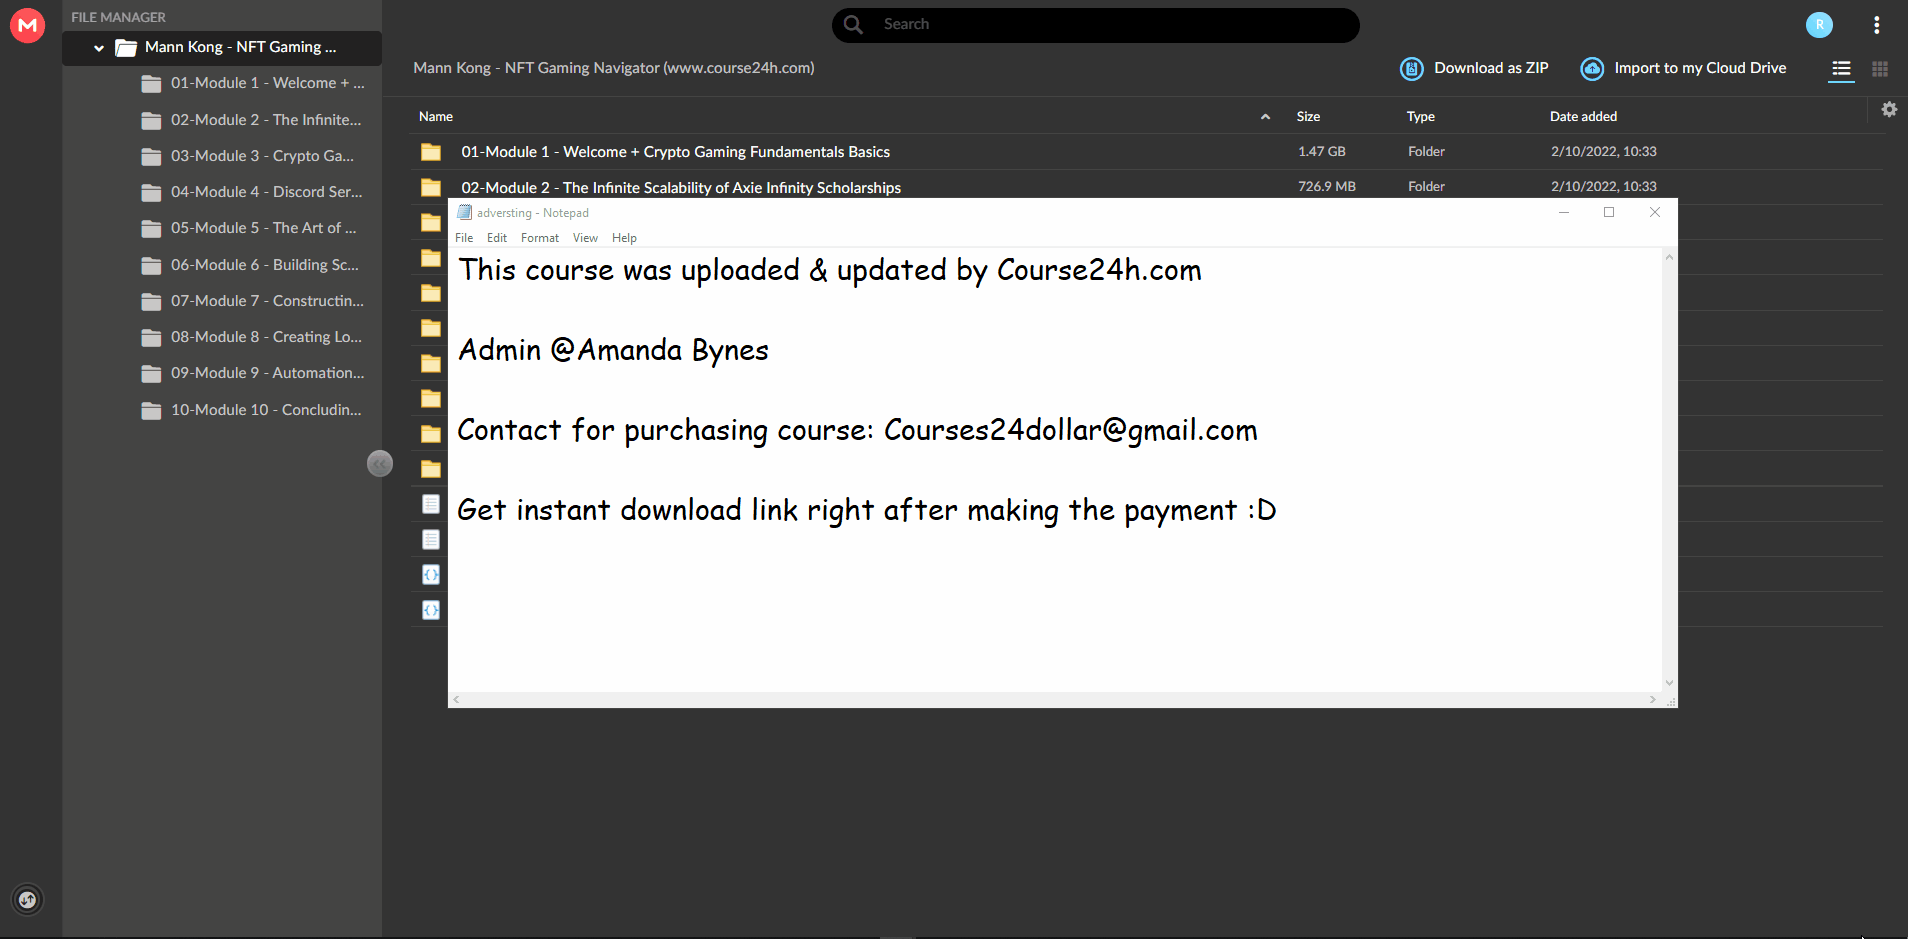Screen dimensions: 1908x939
Task: Open 02-Module 2 - The Infinite Scalability row
Action: 1147,186
